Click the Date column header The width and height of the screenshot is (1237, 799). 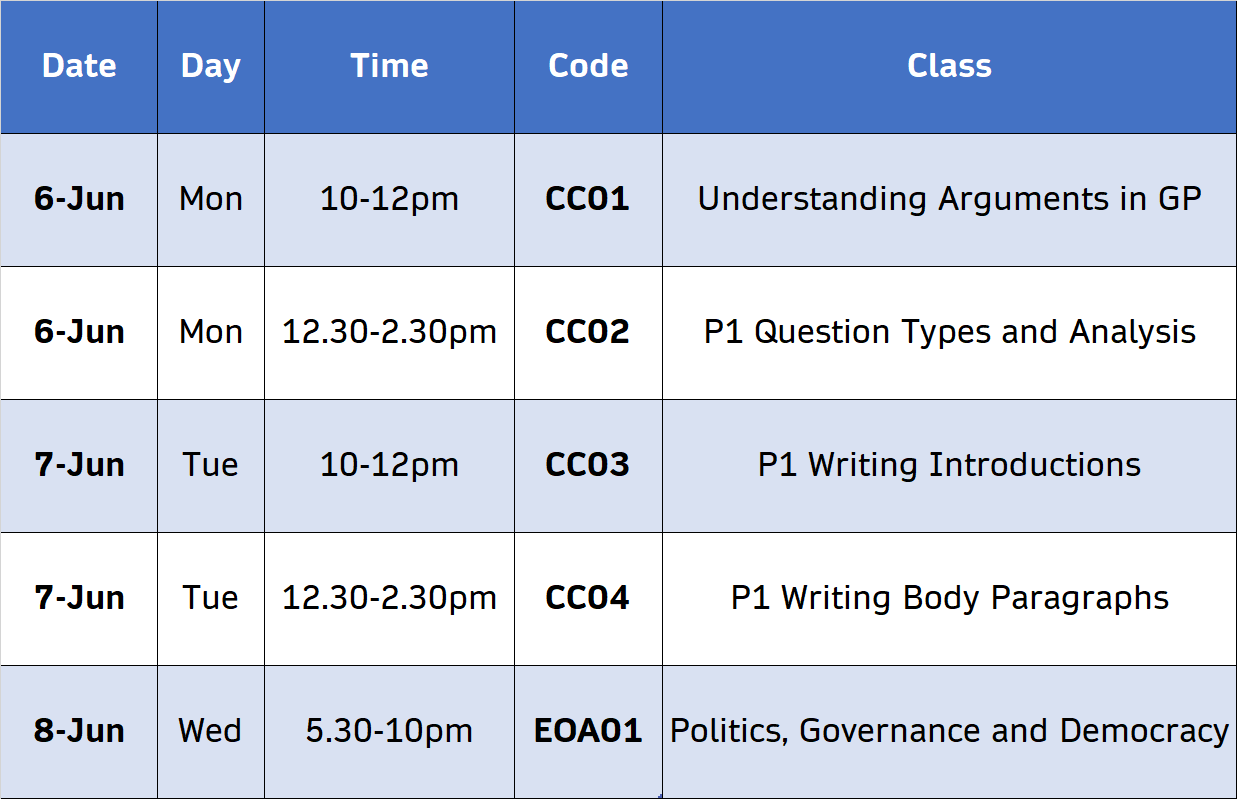79,66
